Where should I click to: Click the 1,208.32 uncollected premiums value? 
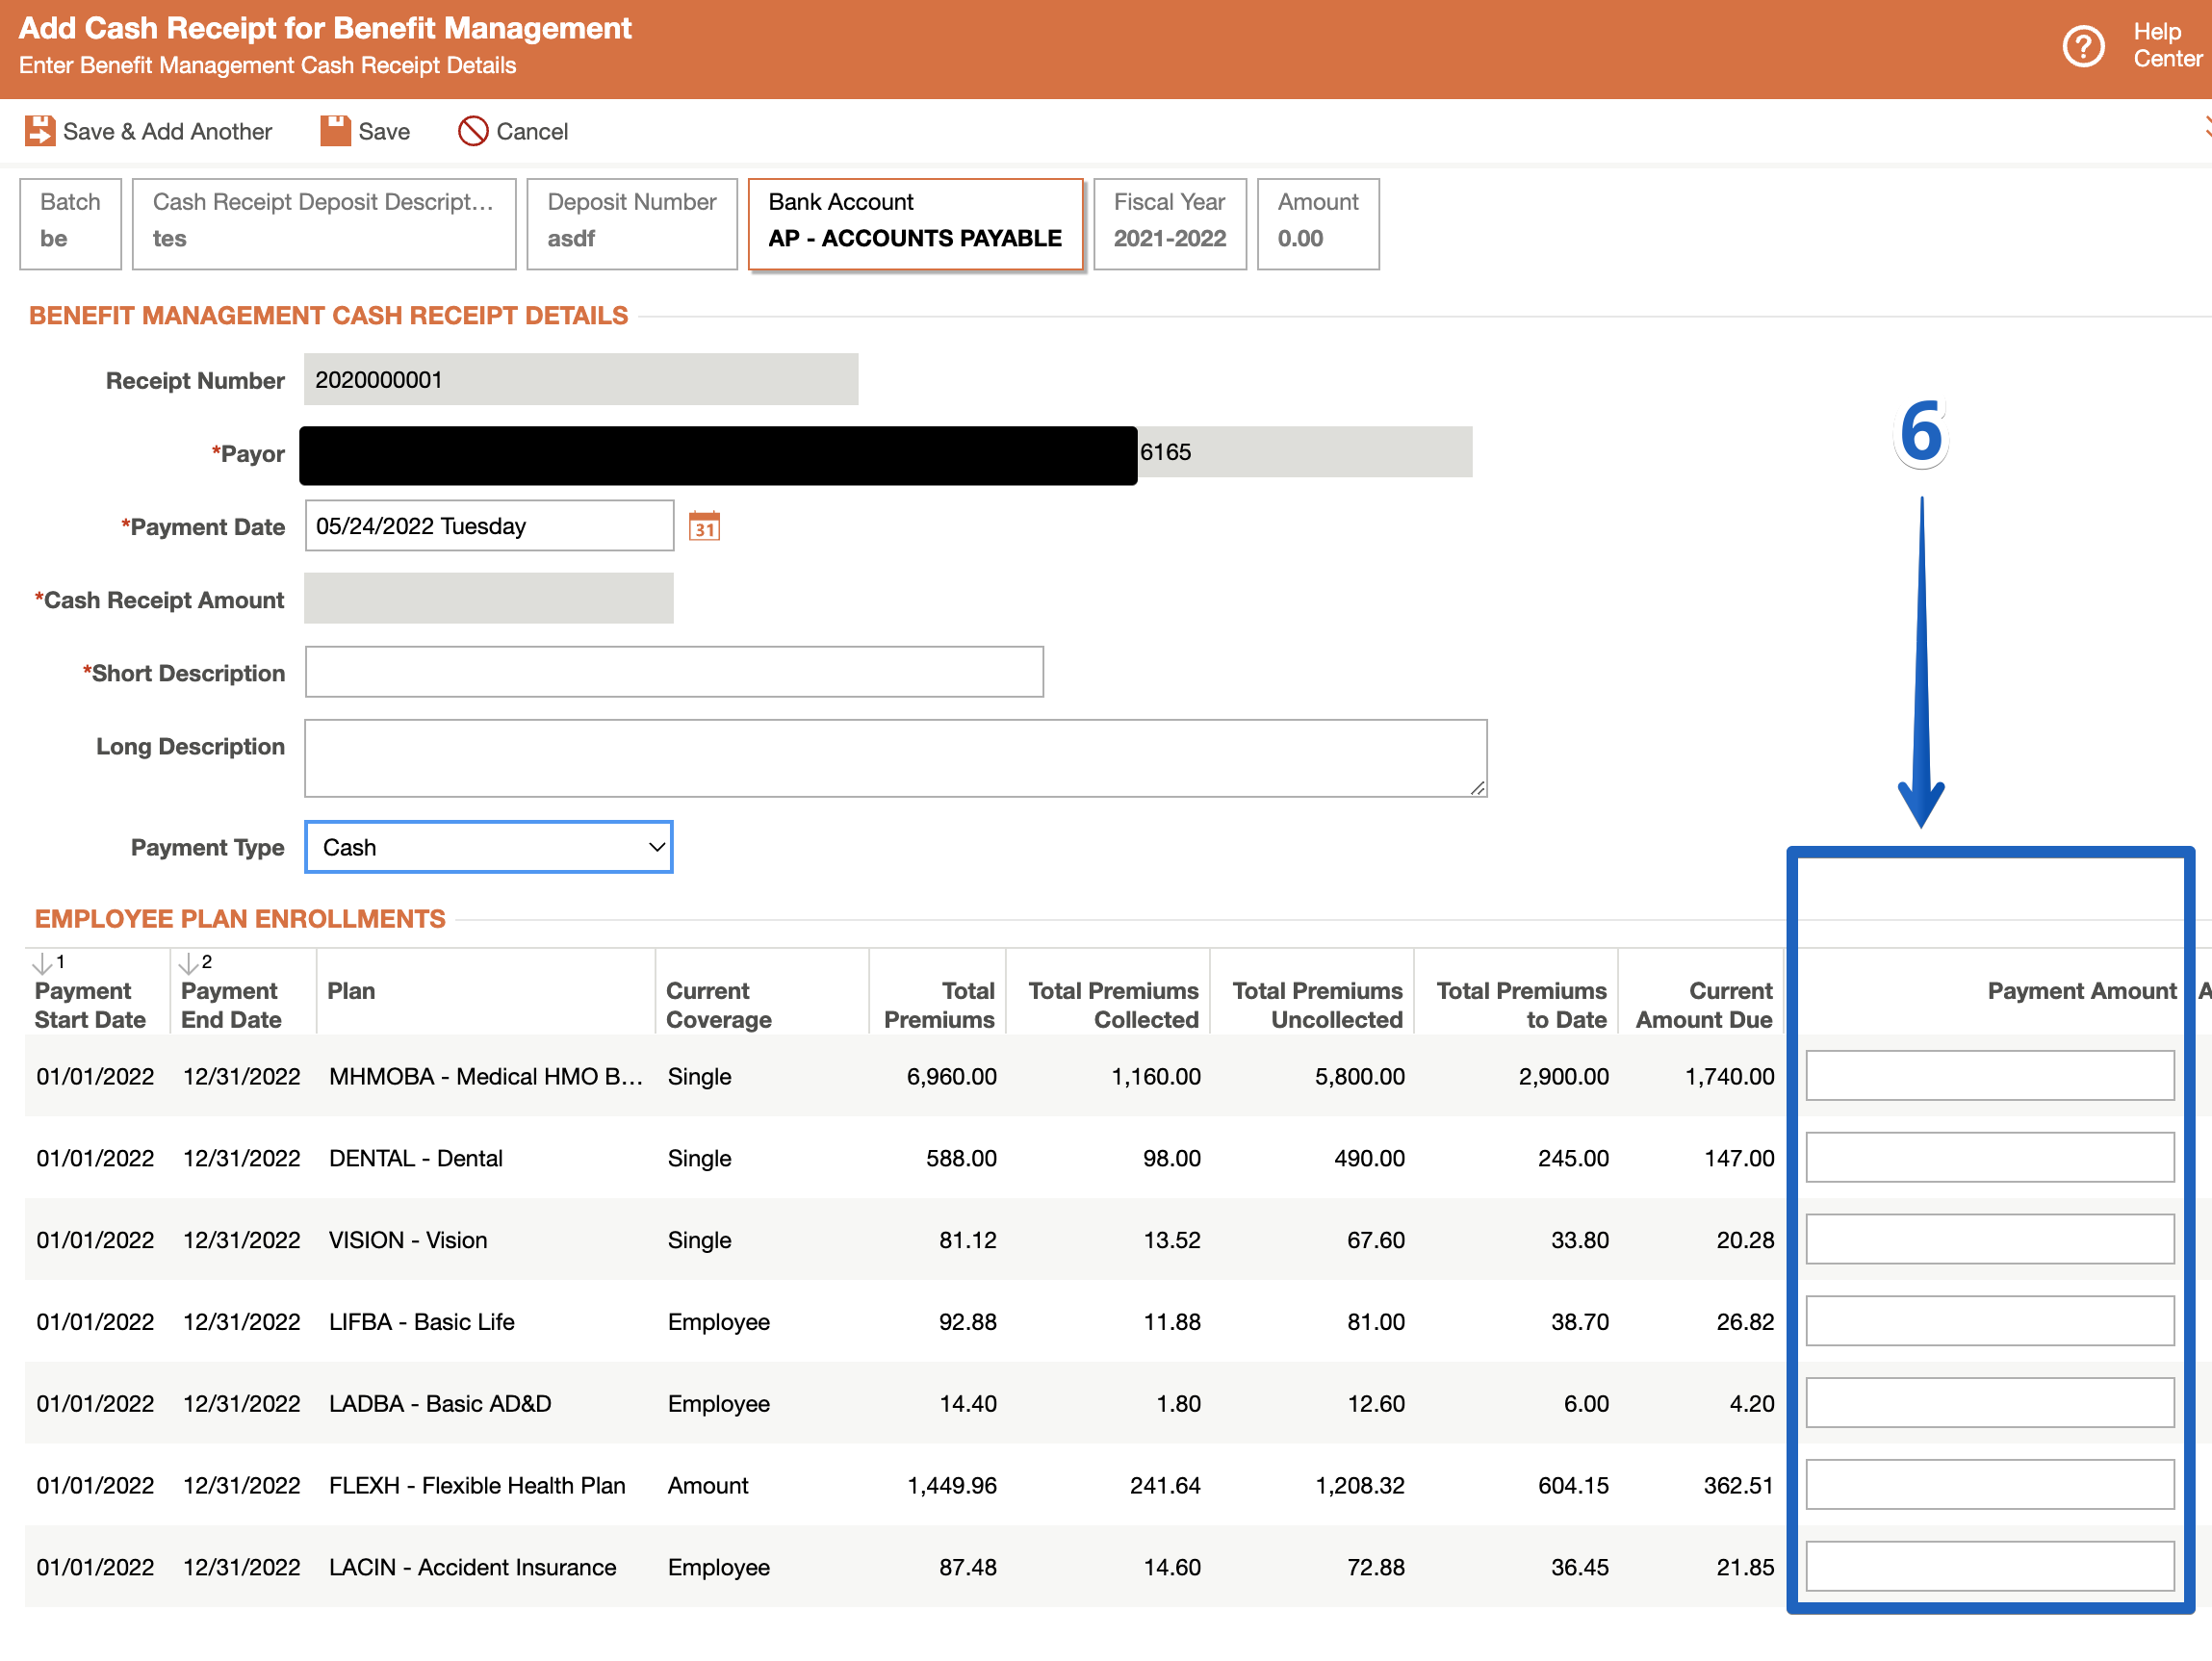tap(1360, 1486)
